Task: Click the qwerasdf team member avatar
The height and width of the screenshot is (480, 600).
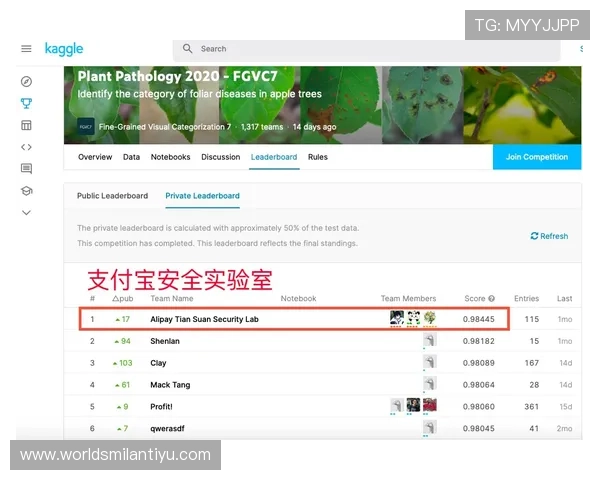Action: [430, 427]
